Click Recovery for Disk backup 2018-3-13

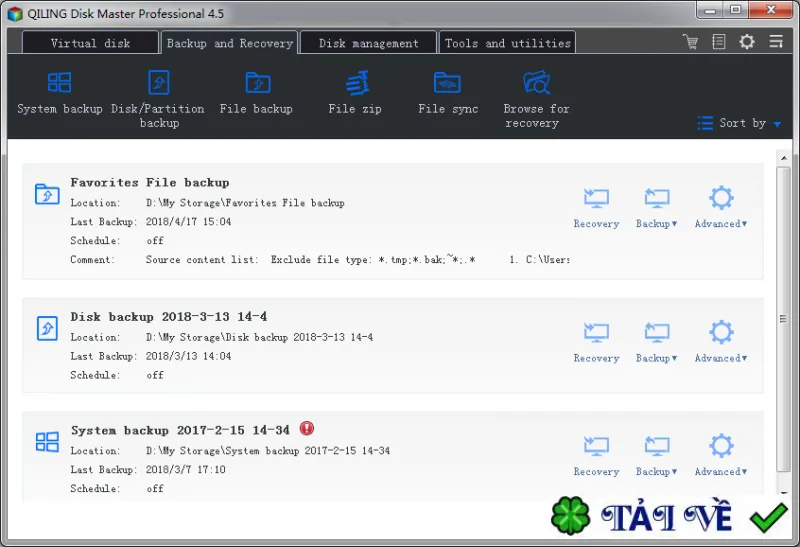pyautogui.click(x=596, y=343)
